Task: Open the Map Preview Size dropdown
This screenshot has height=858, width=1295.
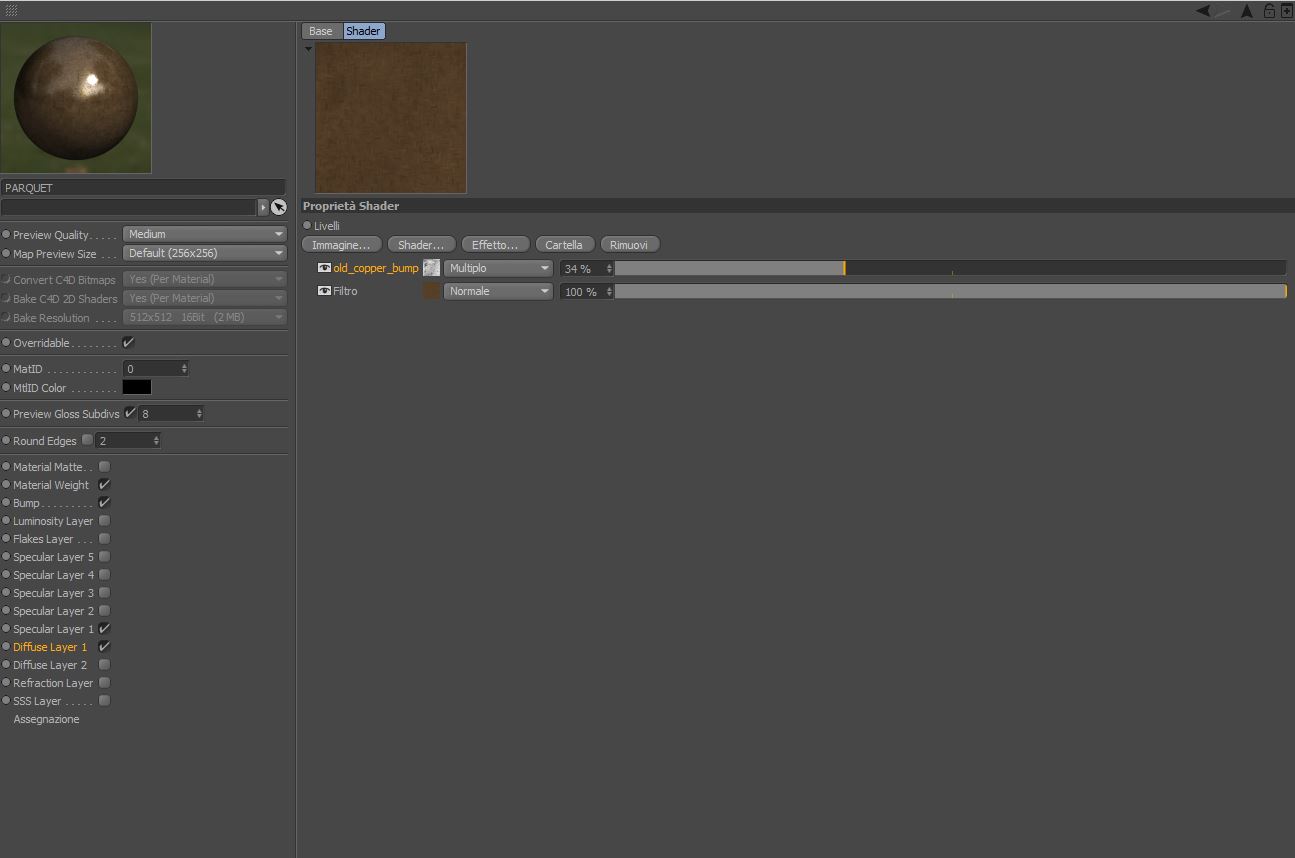Action: click(205, 253)
